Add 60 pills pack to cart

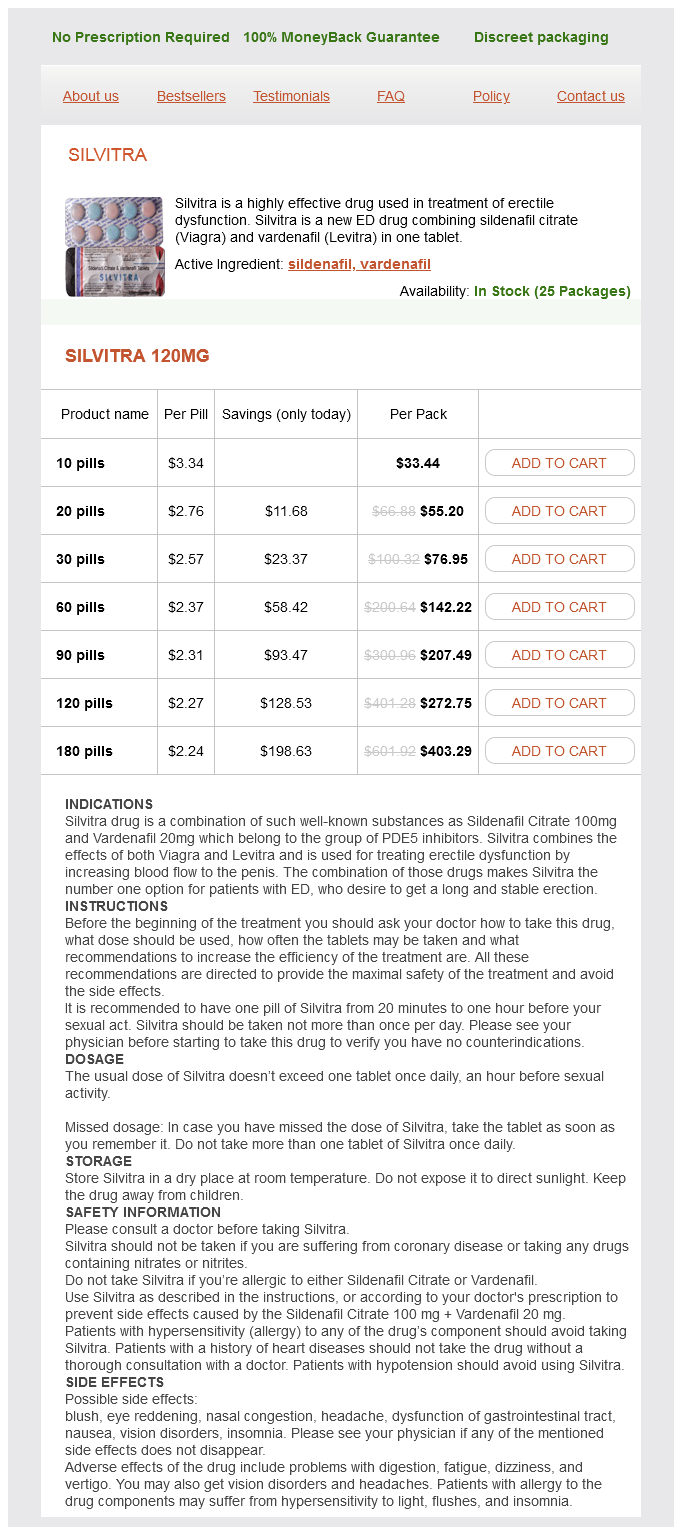(x=559, y=607)
